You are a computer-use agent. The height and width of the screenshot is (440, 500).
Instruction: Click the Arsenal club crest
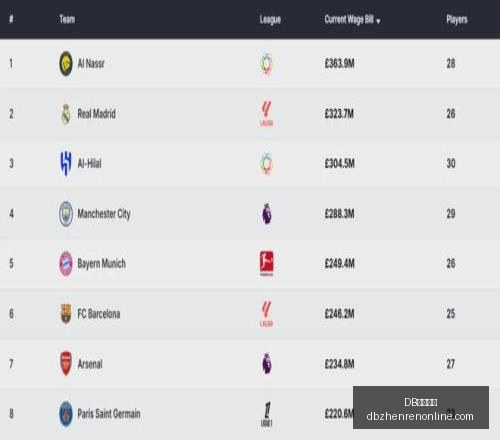point(66,363)
